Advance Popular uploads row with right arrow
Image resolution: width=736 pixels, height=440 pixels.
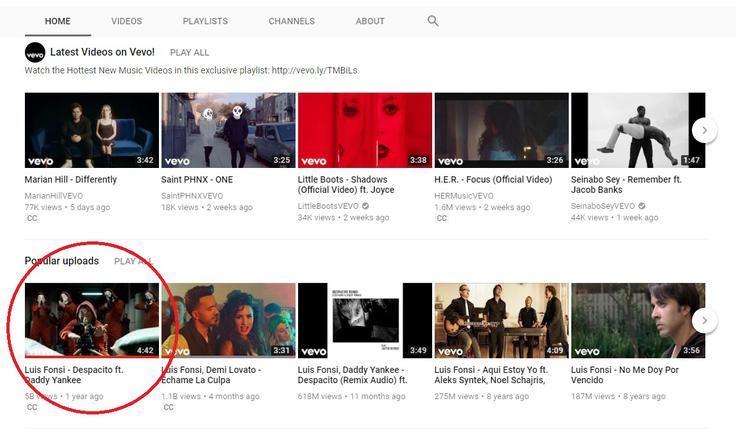pyautogui.click(x=704, y=320)
